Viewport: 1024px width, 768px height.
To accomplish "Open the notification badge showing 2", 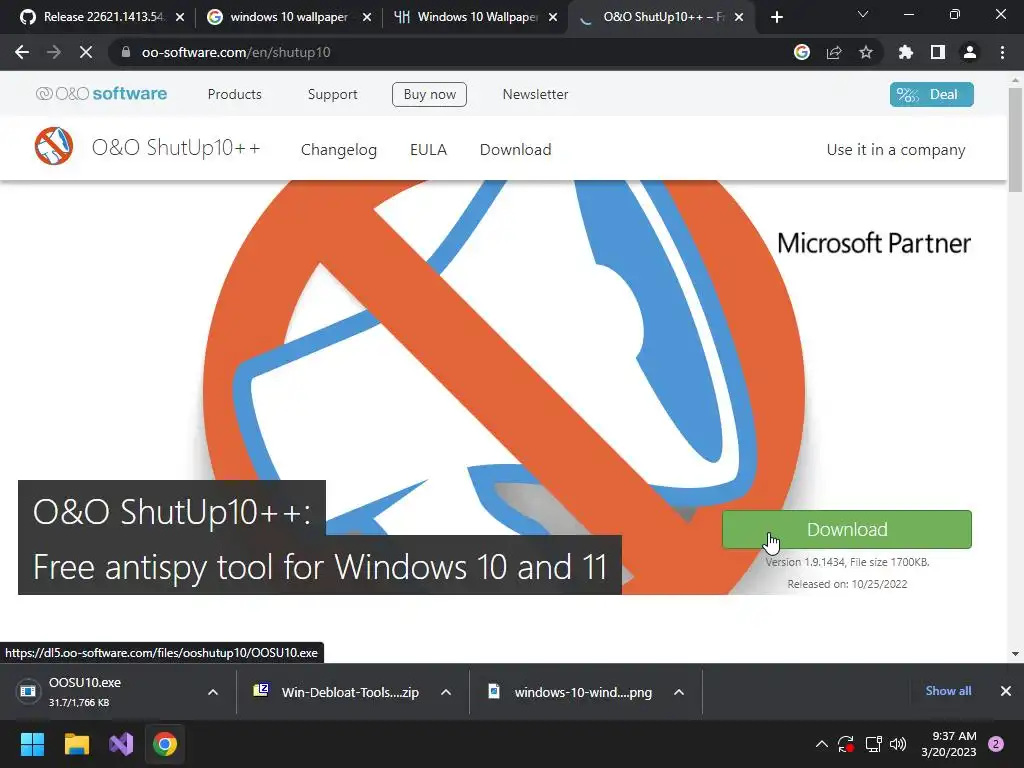I will click(x=996, y=744).
